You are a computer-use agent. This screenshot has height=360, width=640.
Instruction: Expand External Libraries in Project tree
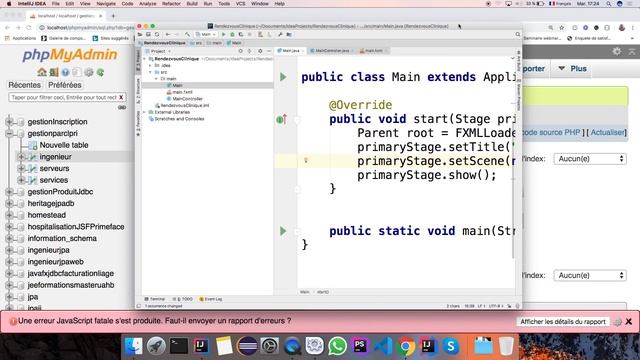coord(145,112)
